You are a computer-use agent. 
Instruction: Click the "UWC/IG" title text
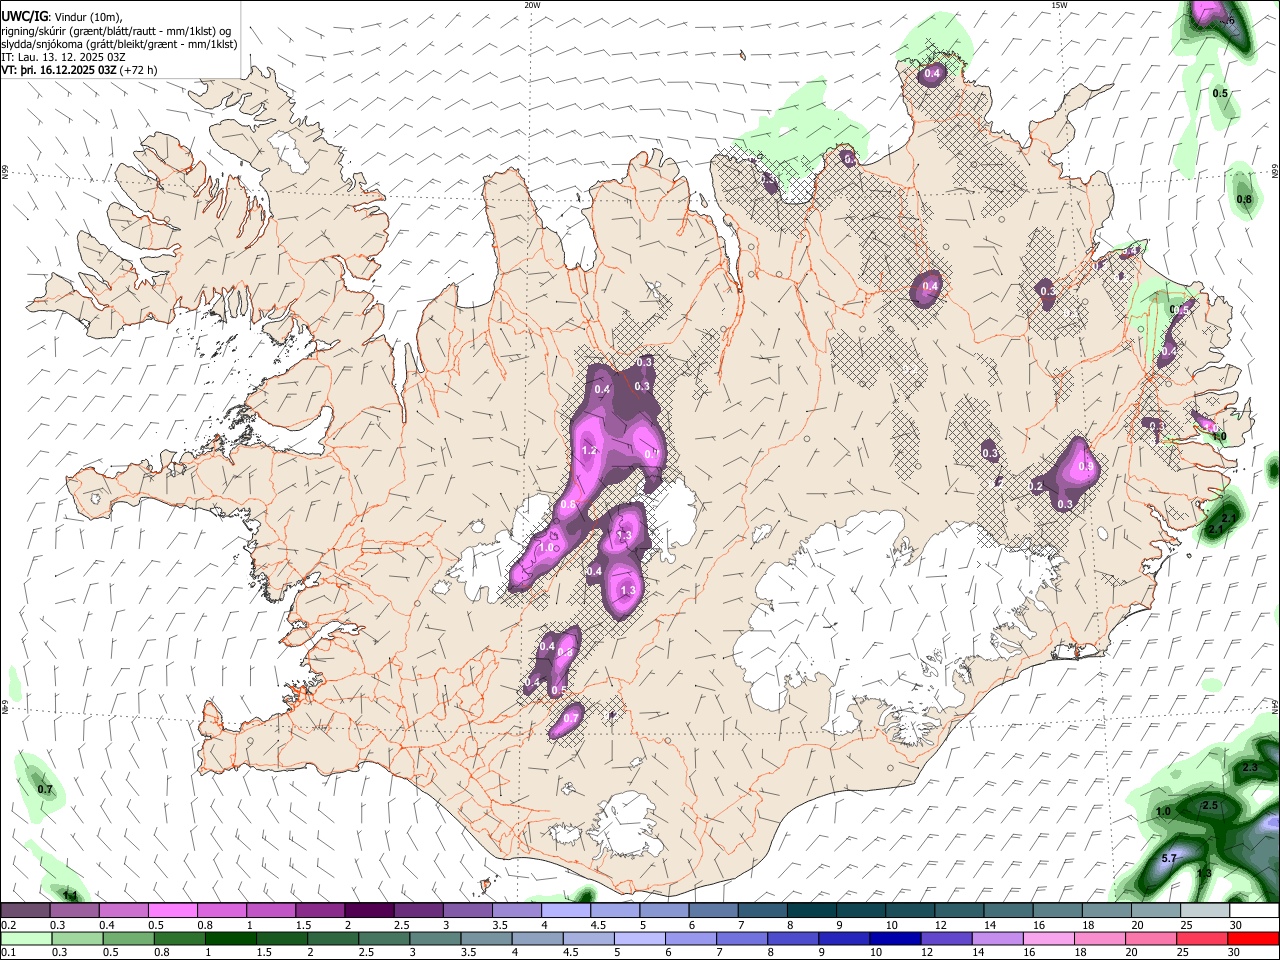coord(23,16)
